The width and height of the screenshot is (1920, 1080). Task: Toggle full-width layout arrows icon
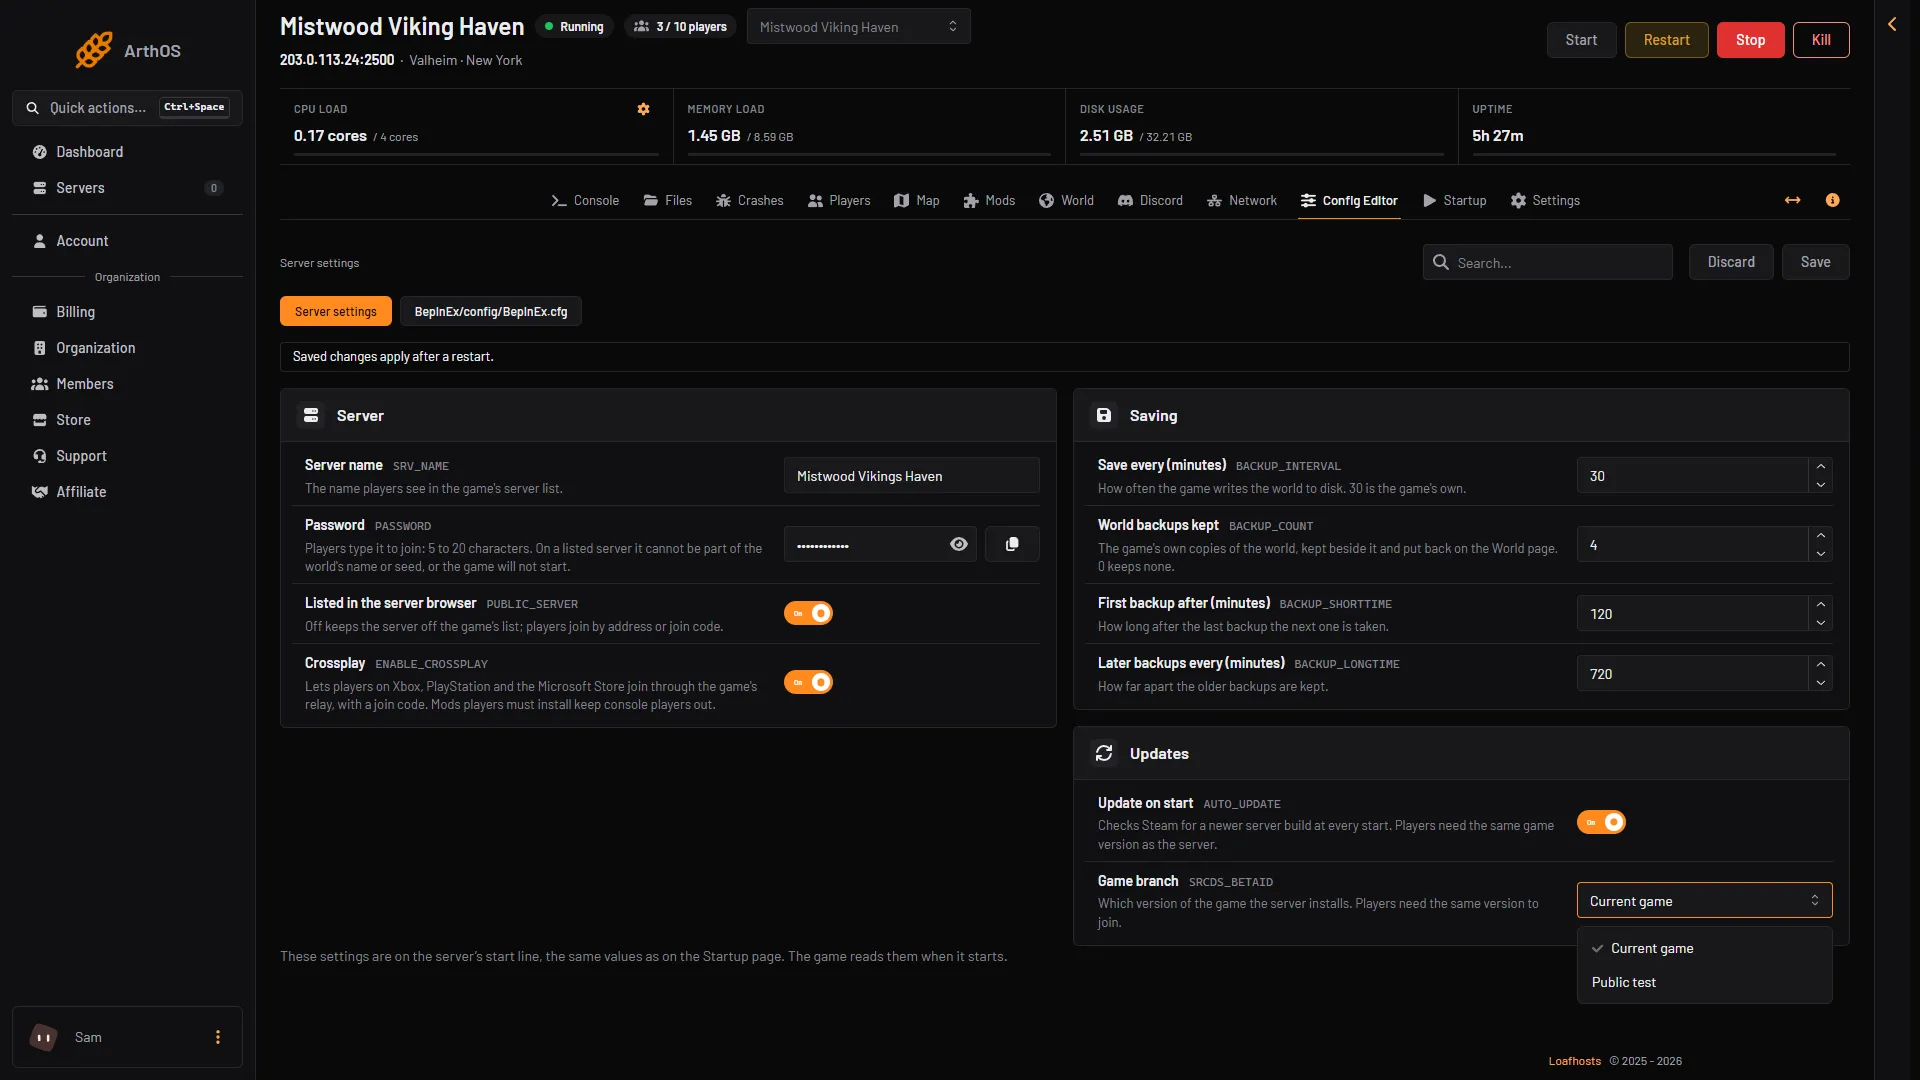pos(1792,200)
